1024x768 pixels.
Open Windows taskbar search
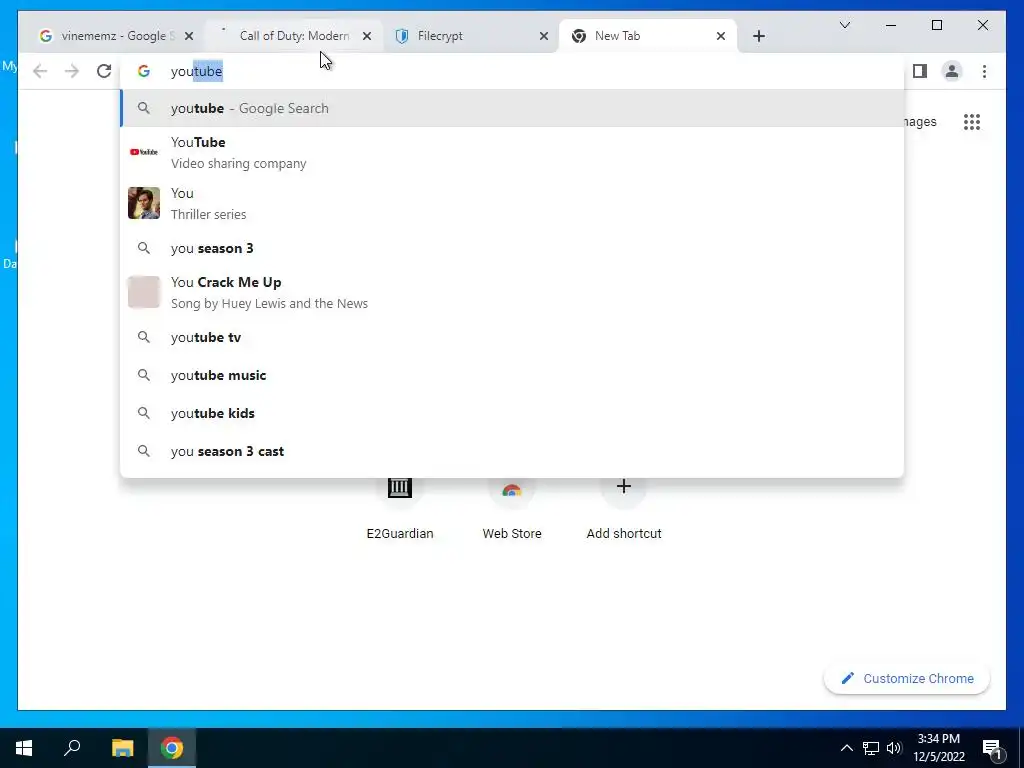72,748
